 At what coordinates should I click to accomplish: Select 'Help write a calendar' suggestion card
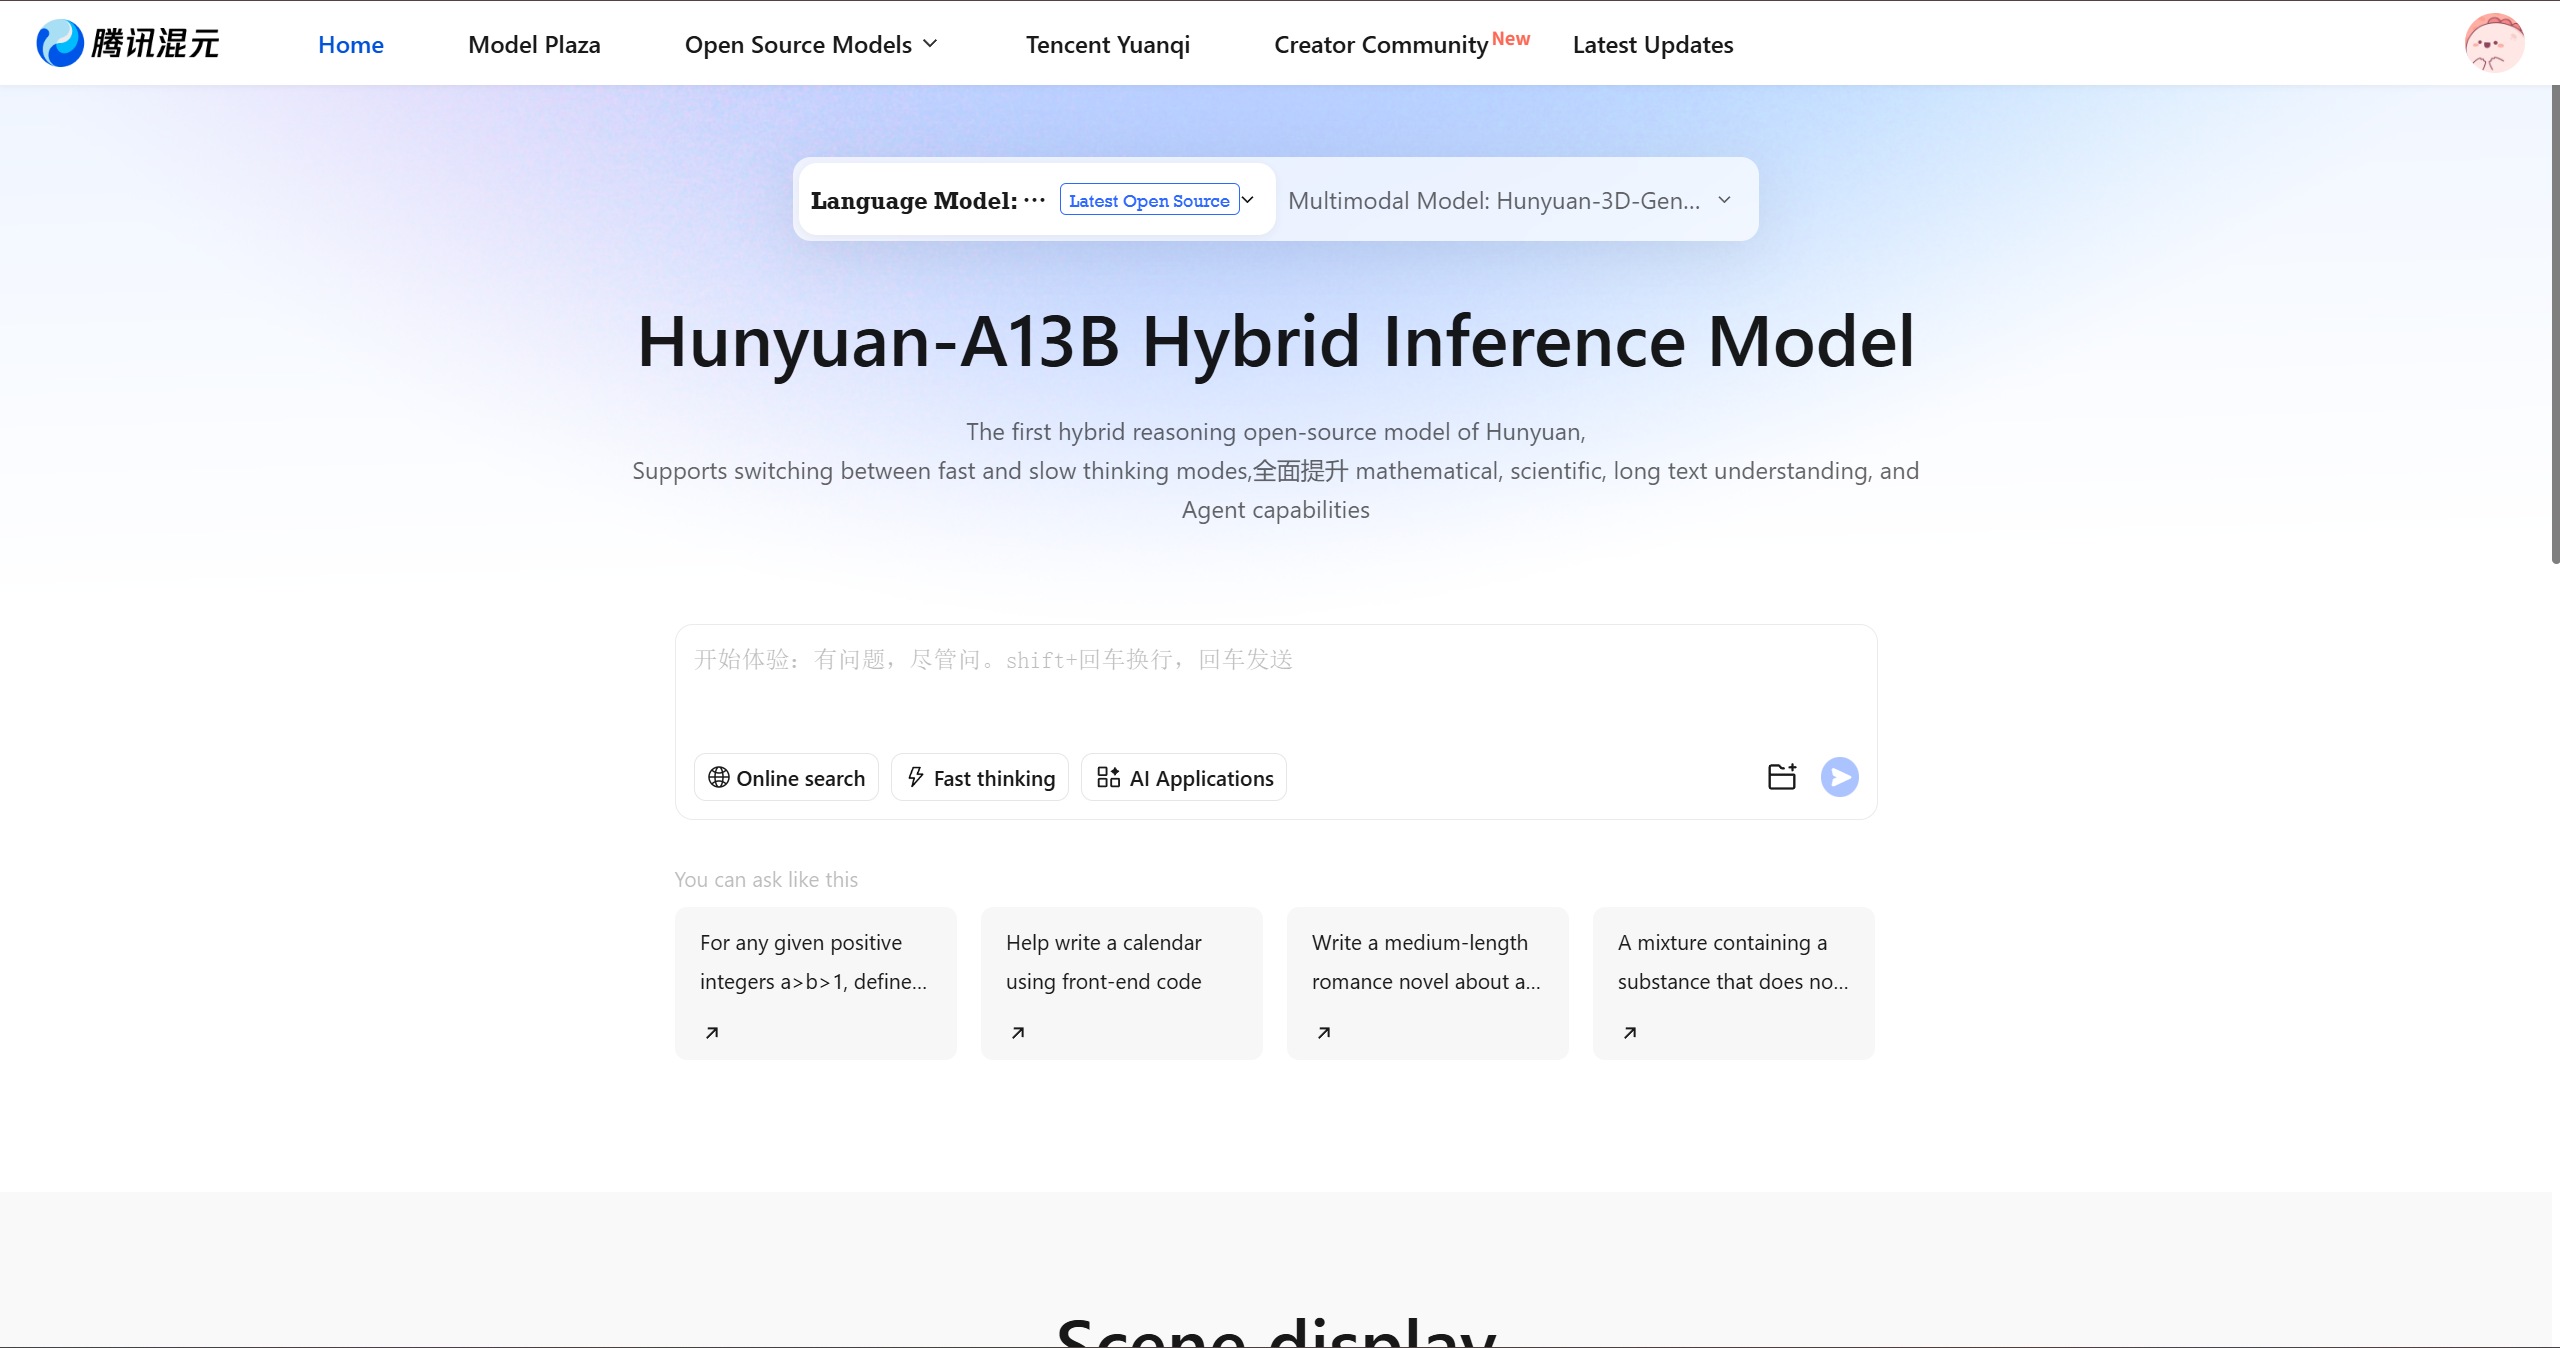point(1122,983)
